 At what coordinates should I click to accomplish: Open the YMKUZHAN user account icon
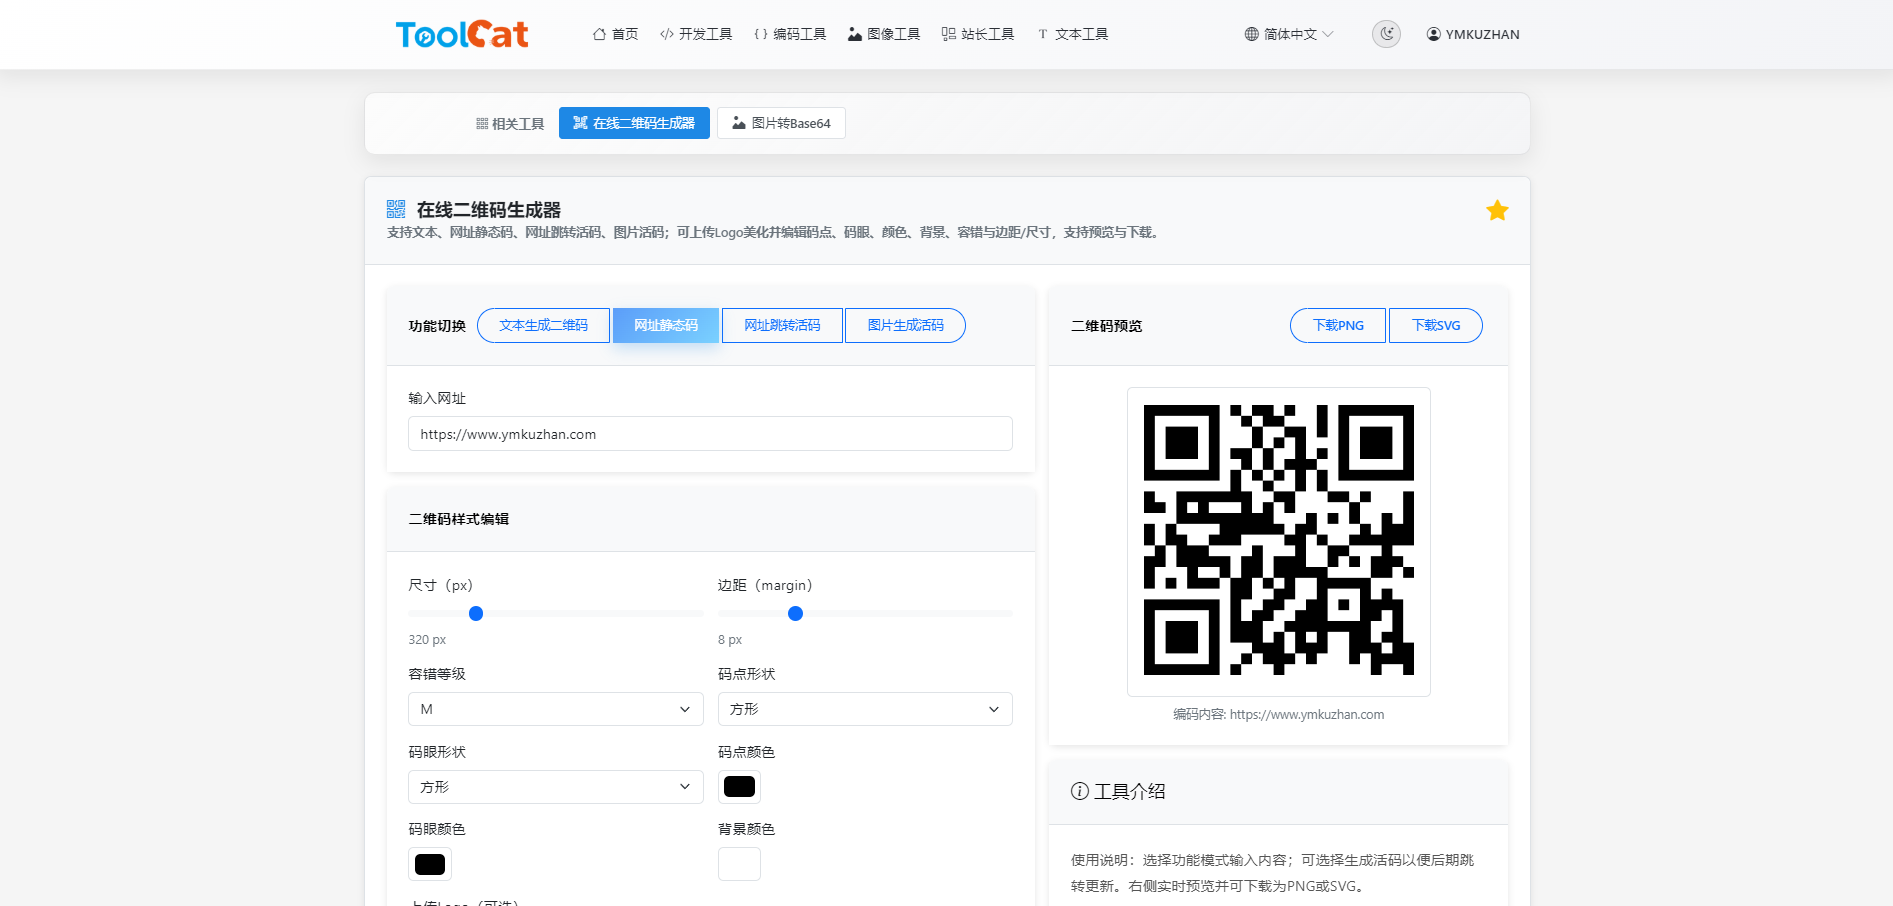tap(1432, 33)
